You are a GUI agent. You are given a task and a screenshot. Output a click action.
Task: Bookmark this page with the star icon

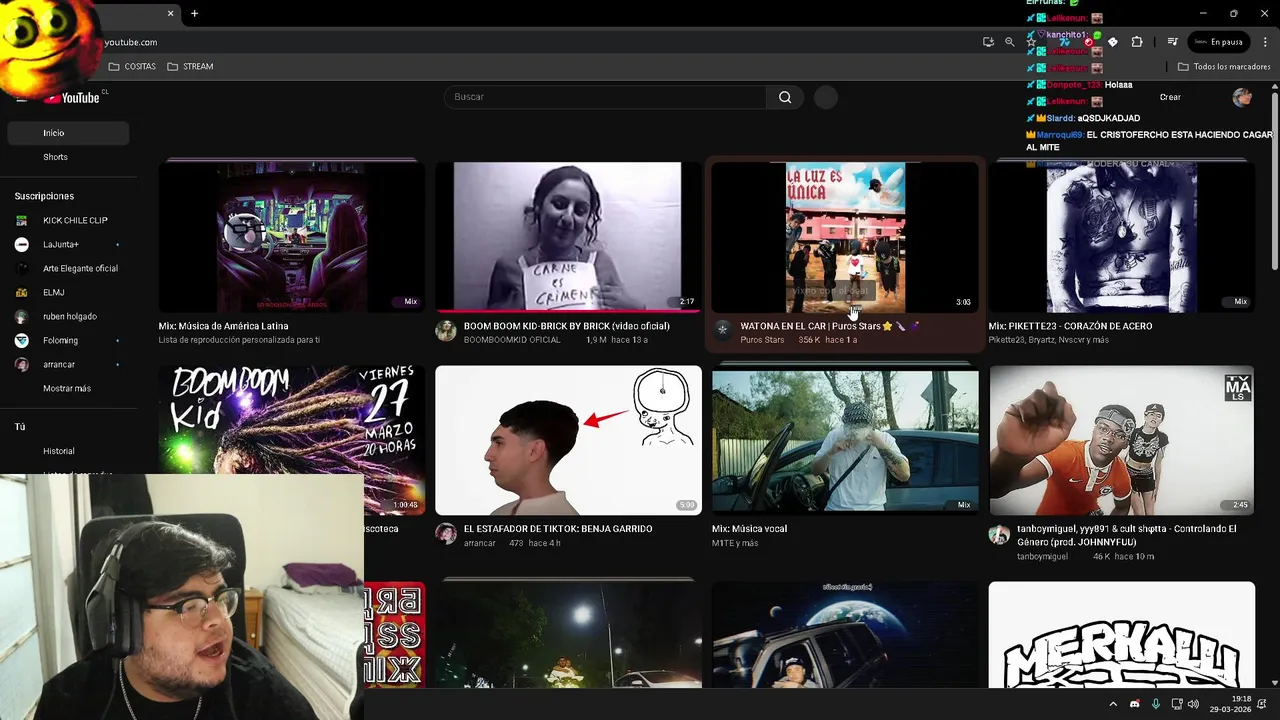click(1031, 42)
